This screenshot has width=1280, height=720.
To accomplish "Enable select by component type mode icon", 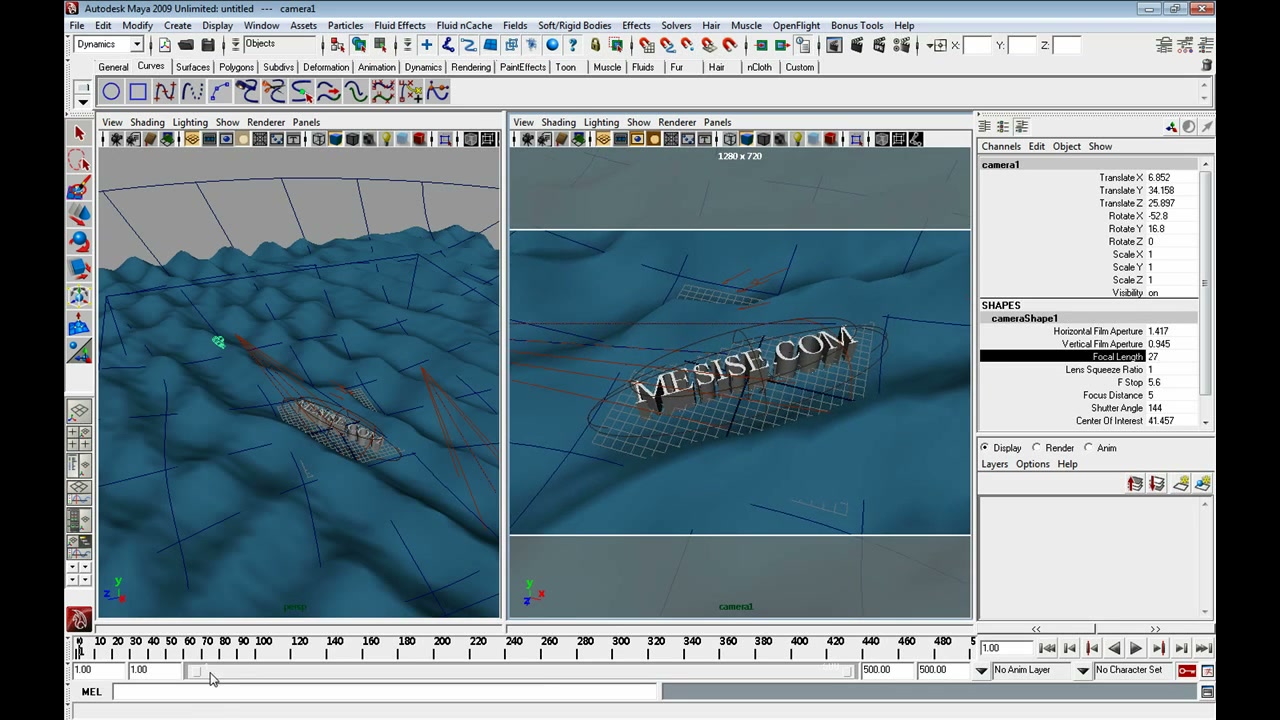I will click(380, 45).
